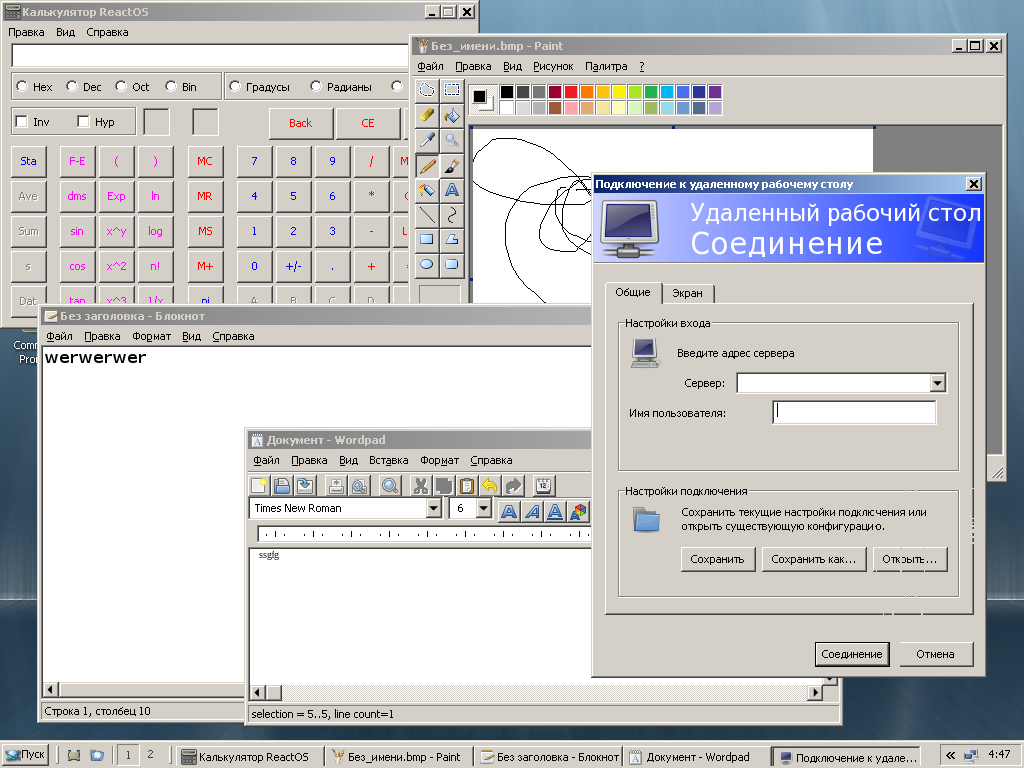
Task: Insert date and time in Wordpad
Action: point(543,486)
